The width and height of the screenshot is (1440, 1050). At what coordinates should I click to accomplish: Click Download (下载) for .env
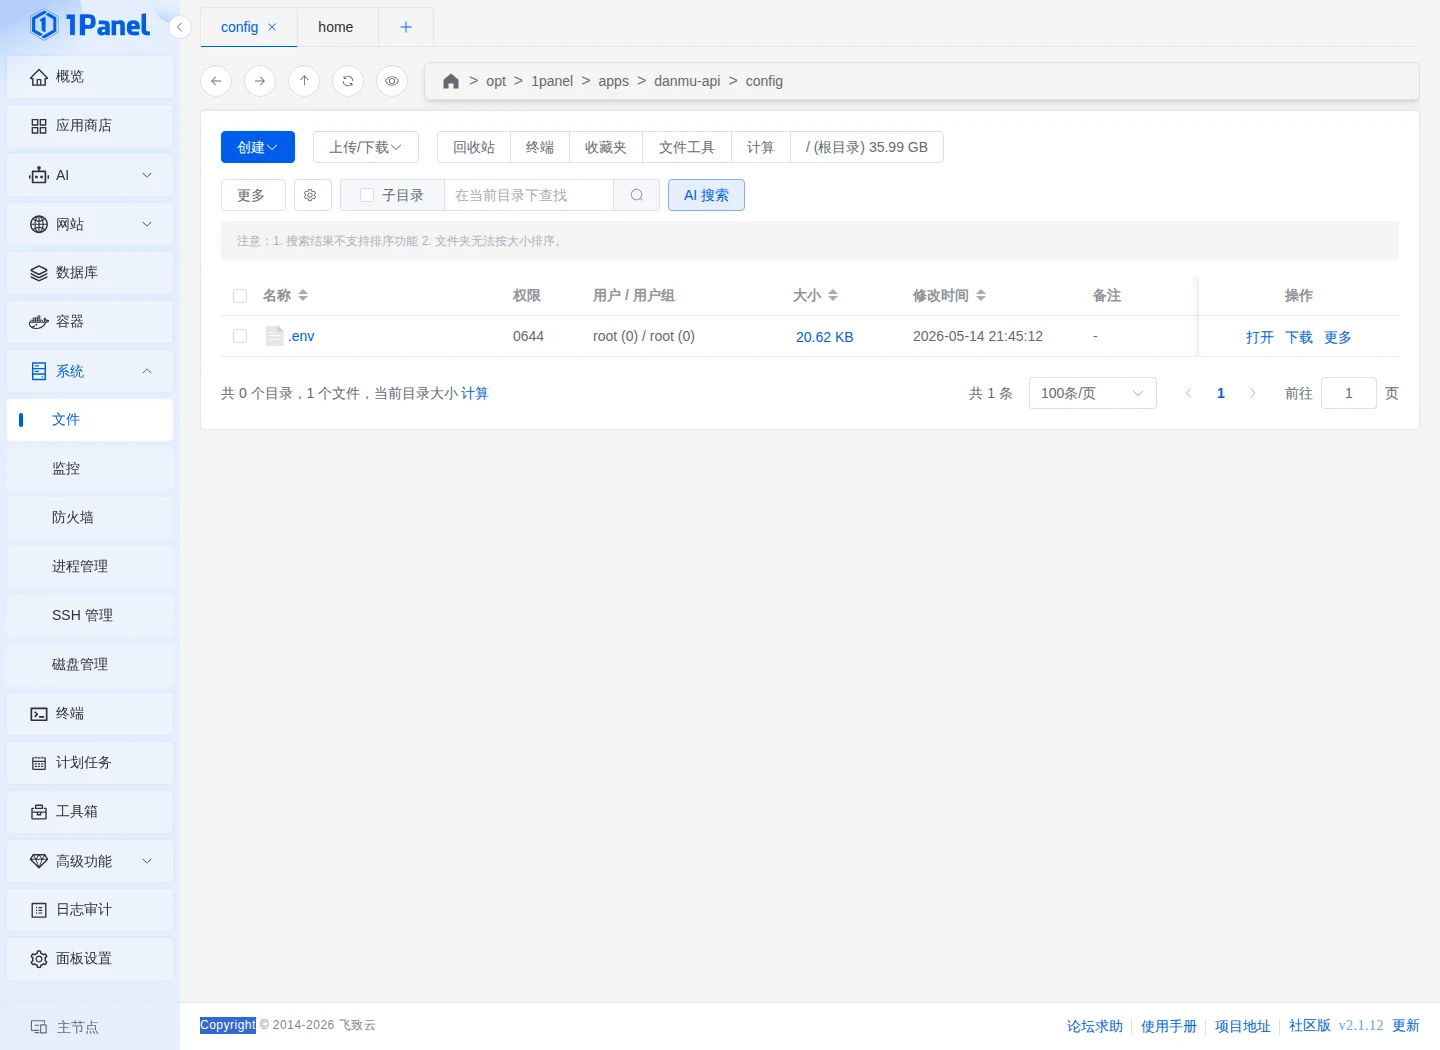[x=1299, y=337]
